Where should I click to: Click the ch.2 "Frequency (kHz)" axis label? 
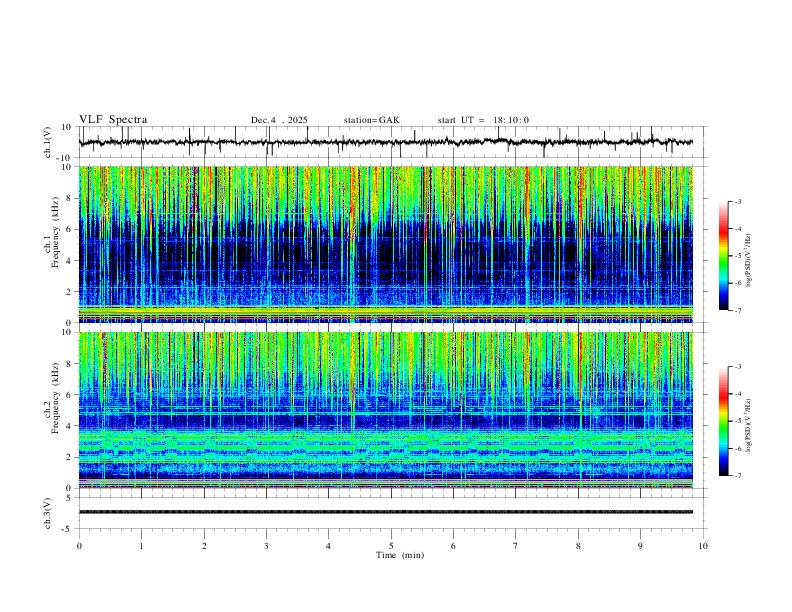coord(56,398)
